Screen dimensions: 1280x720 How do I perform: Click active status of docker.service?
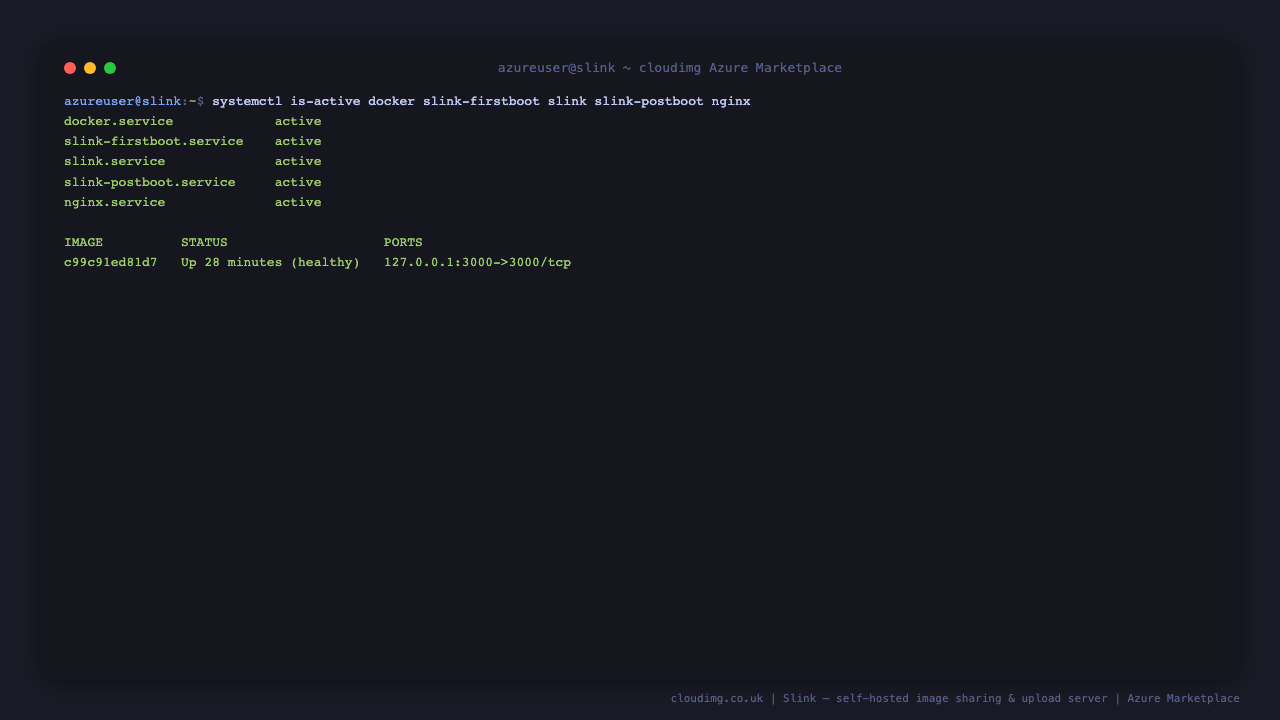(x=298, y=121)
